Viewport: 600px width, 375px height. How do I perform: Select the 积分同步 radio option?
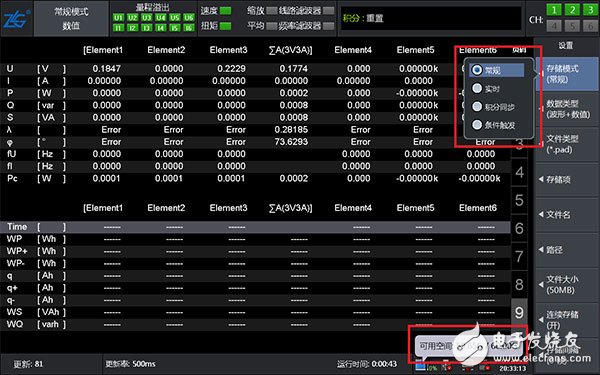coord(477,106)
